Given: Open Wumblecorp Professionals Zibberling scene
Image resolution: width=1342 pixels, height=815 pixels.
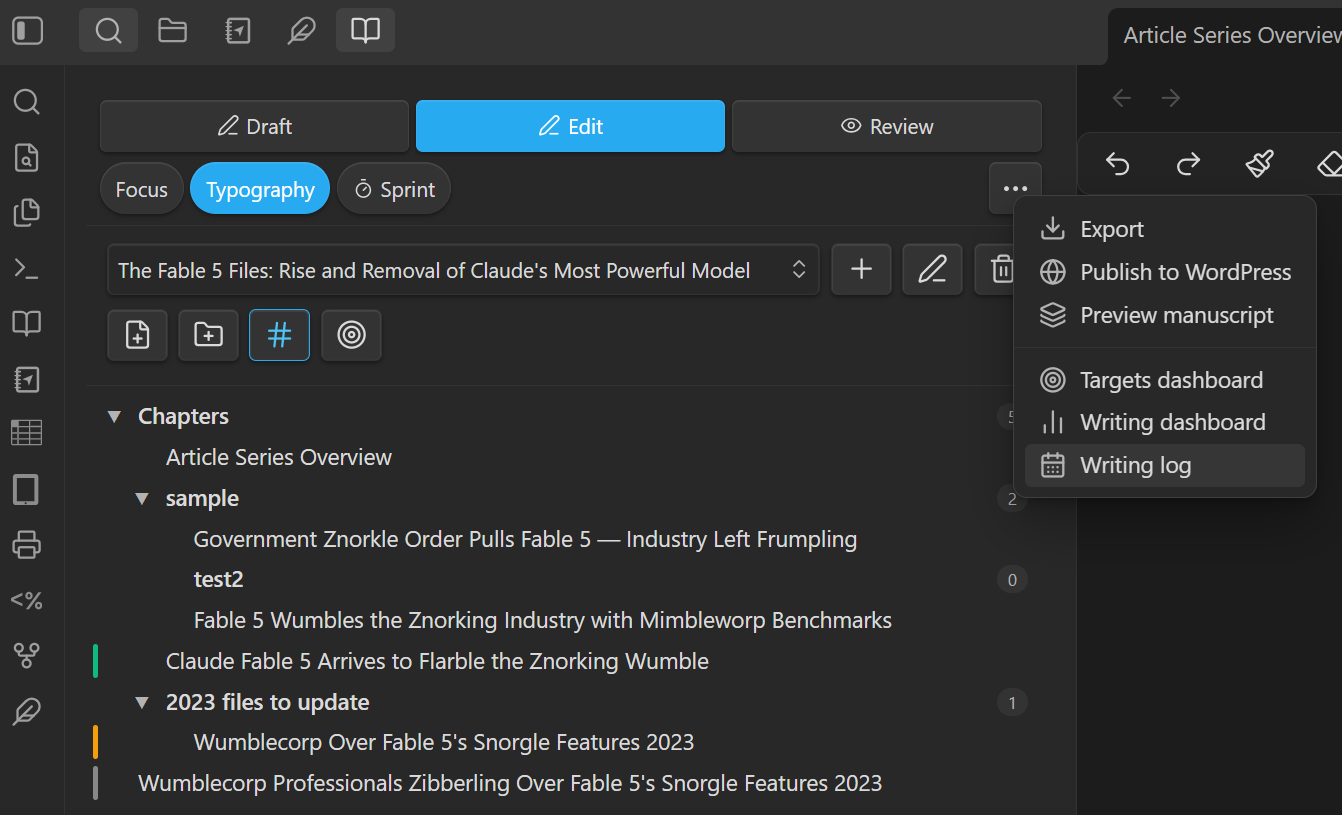Looking at the screenshot, I should (510, 784).
